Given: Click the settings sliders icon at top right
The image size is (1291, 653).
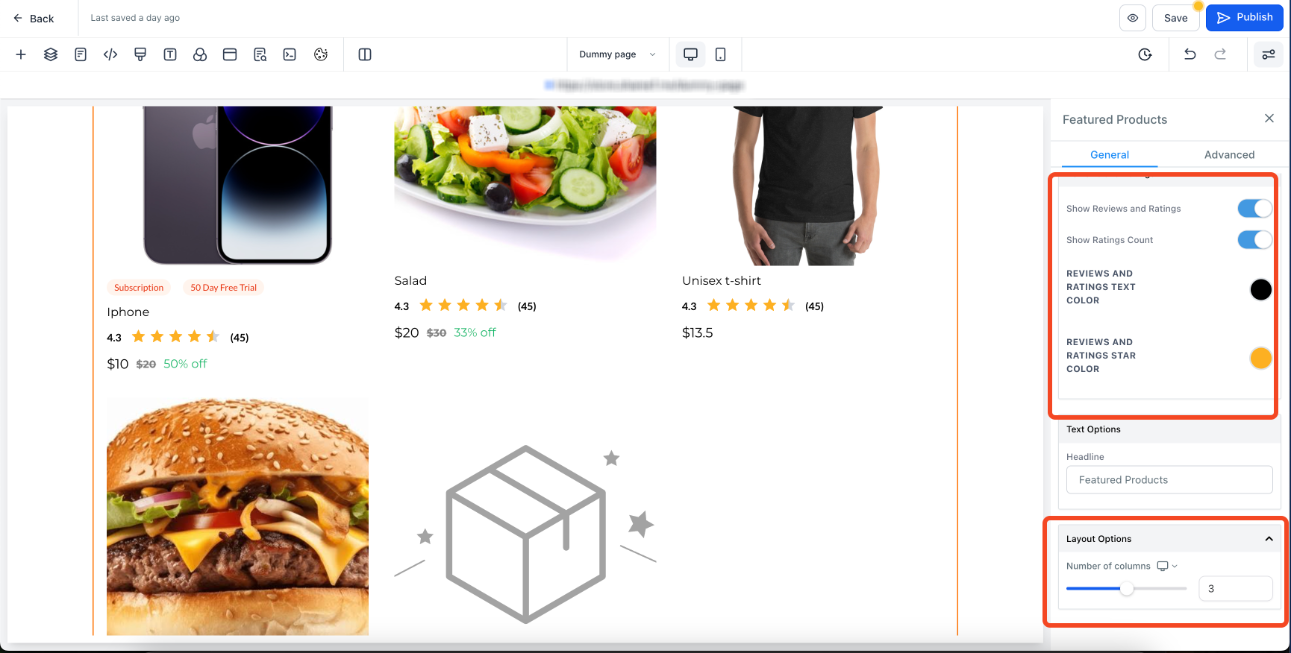Looking at the screenshot, I should [1269, 55].
